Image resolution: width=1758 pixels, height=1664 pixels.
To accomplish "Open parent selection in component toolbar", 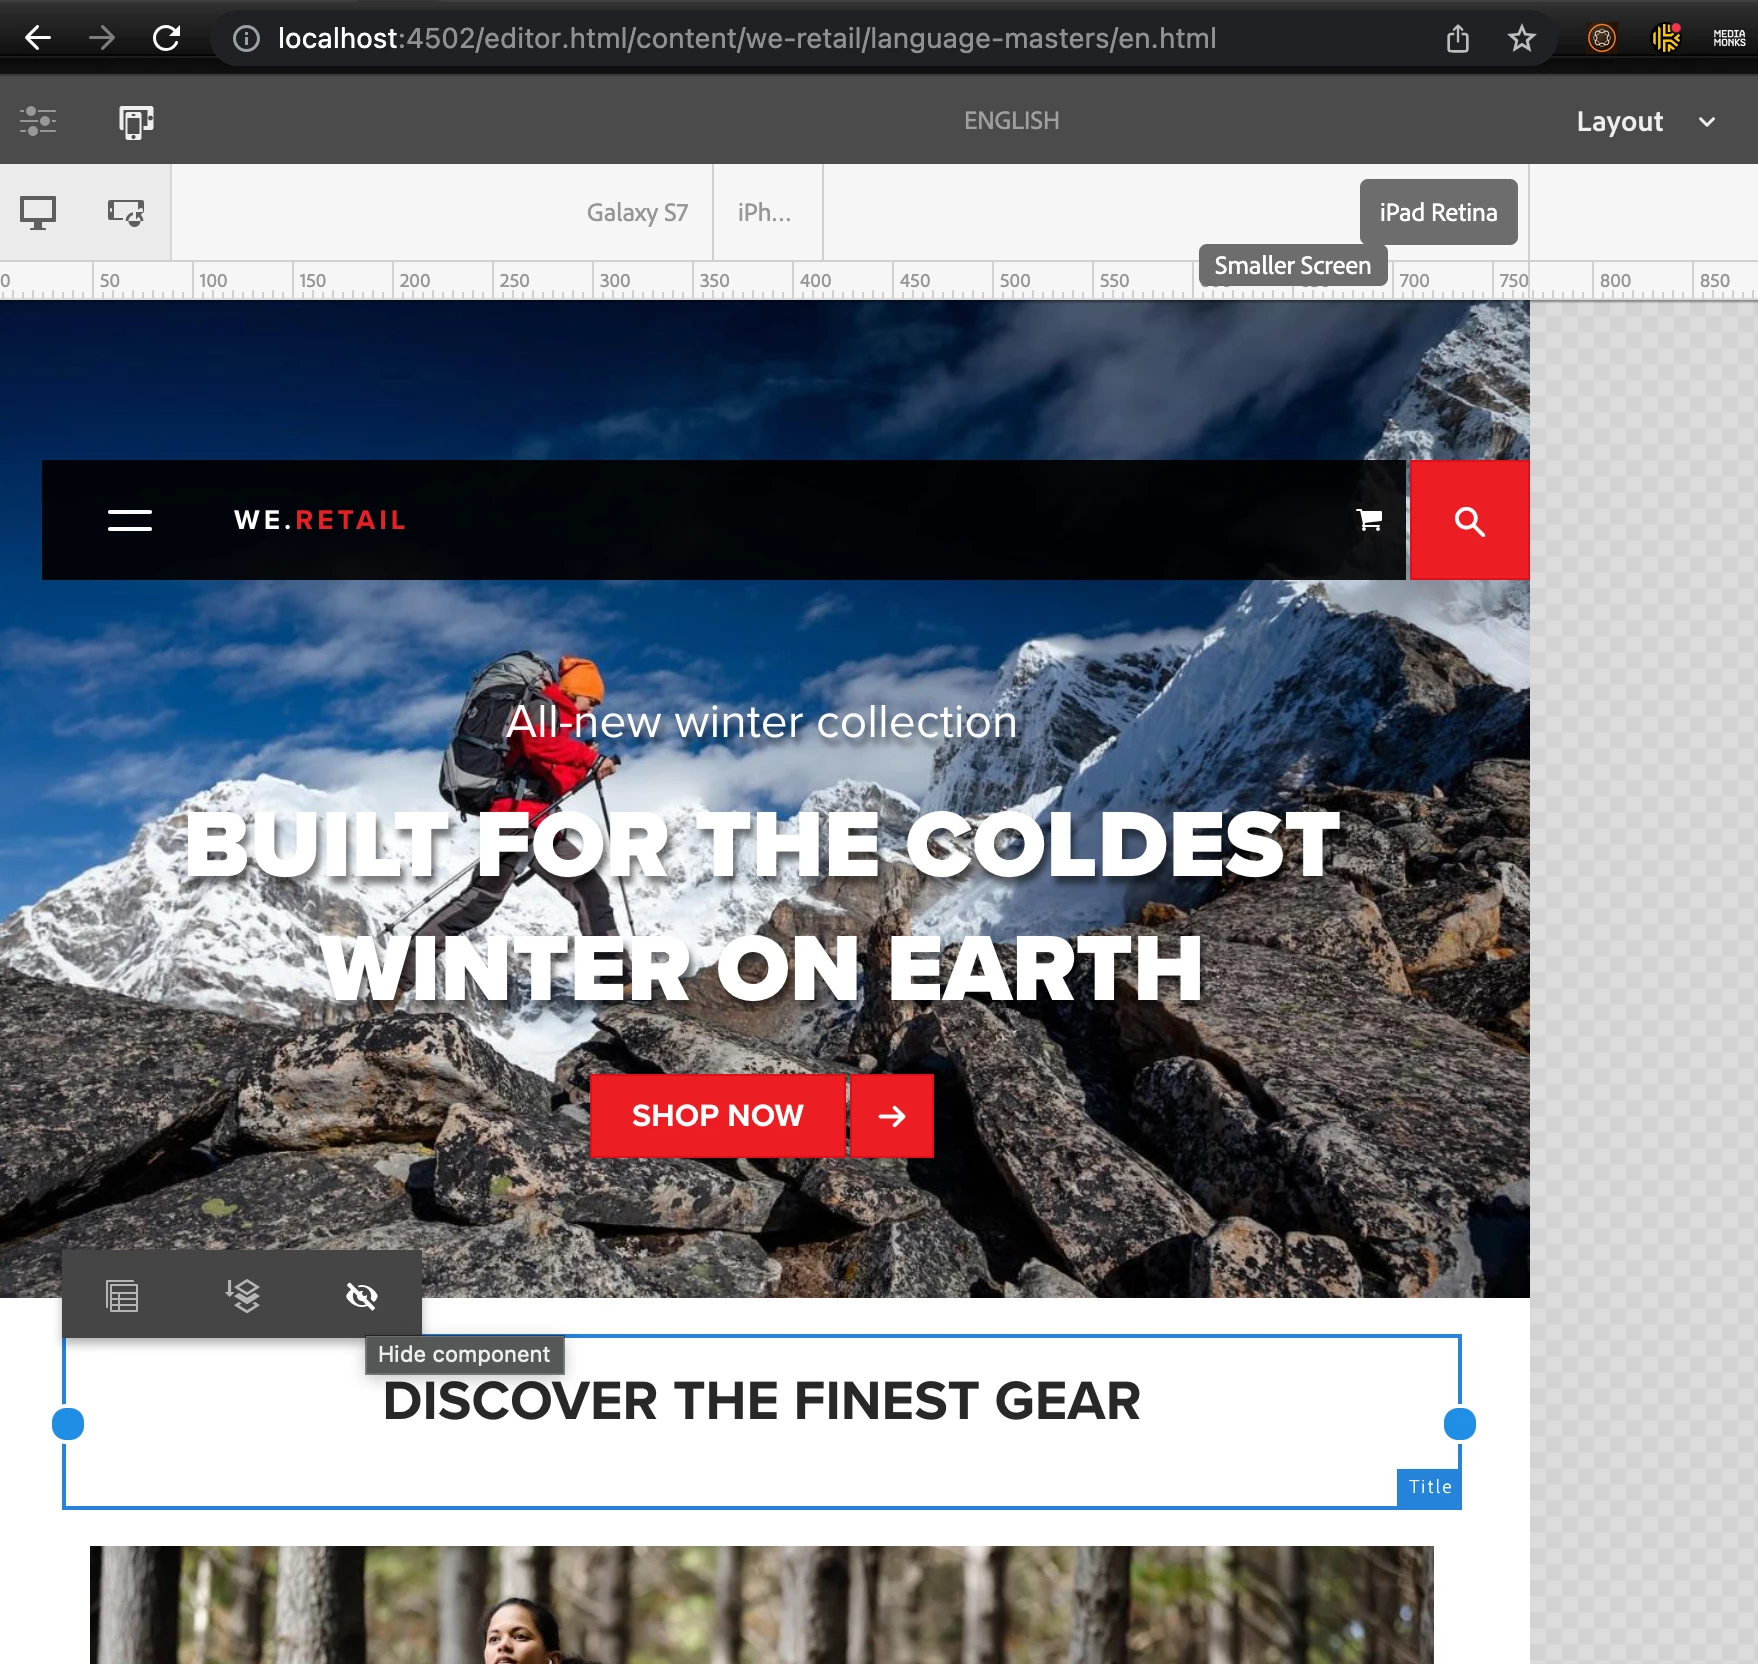I will [122, 1296].
